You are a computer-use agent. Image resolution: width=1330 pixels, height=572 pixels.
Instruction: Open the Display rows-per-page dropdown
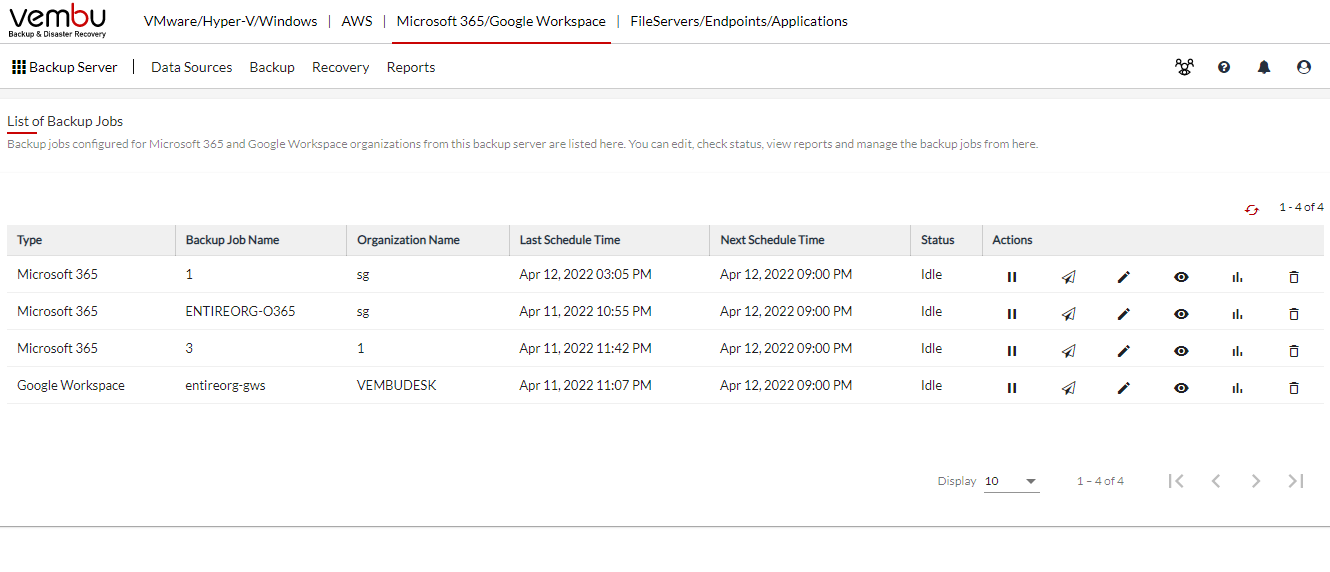pos(1011,481)
